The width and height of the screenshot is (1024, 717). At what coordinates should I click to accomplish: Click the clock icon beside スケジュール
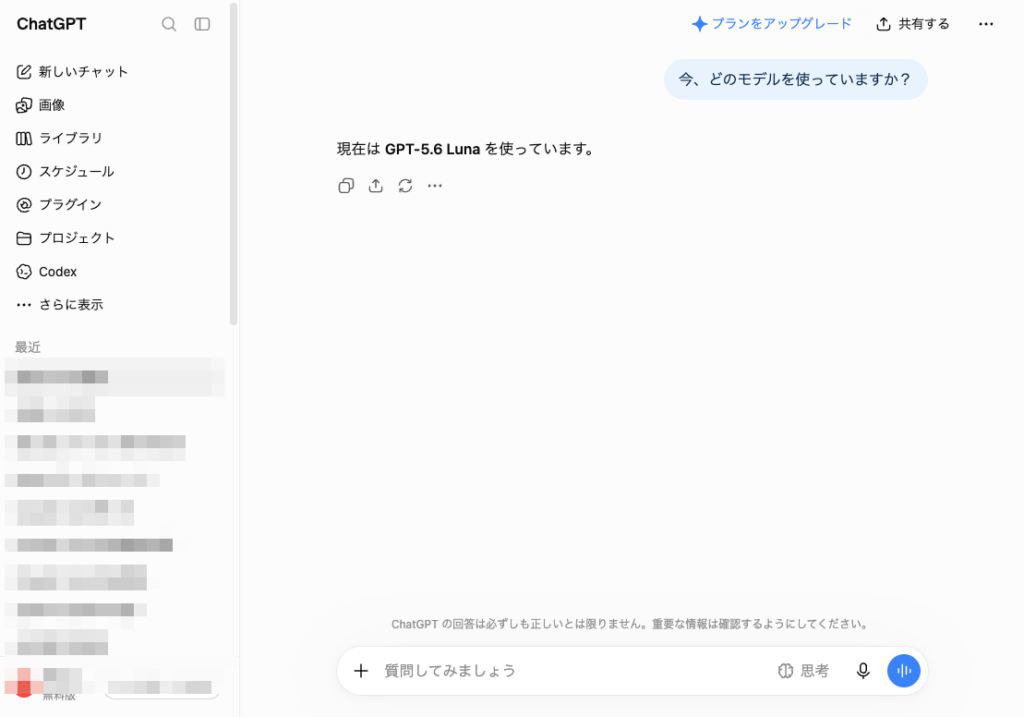[x=24, y=172]
